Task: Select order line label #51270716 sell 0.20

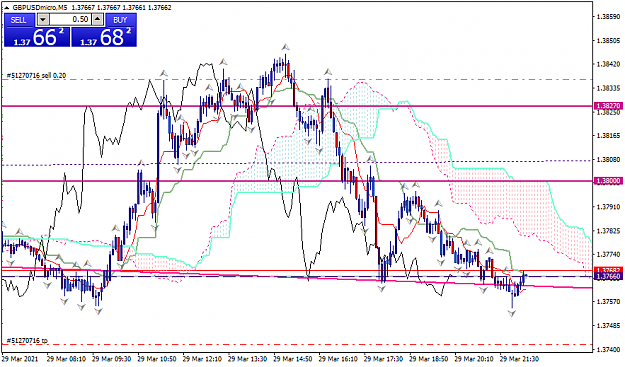Action: (x=36, y=75)
